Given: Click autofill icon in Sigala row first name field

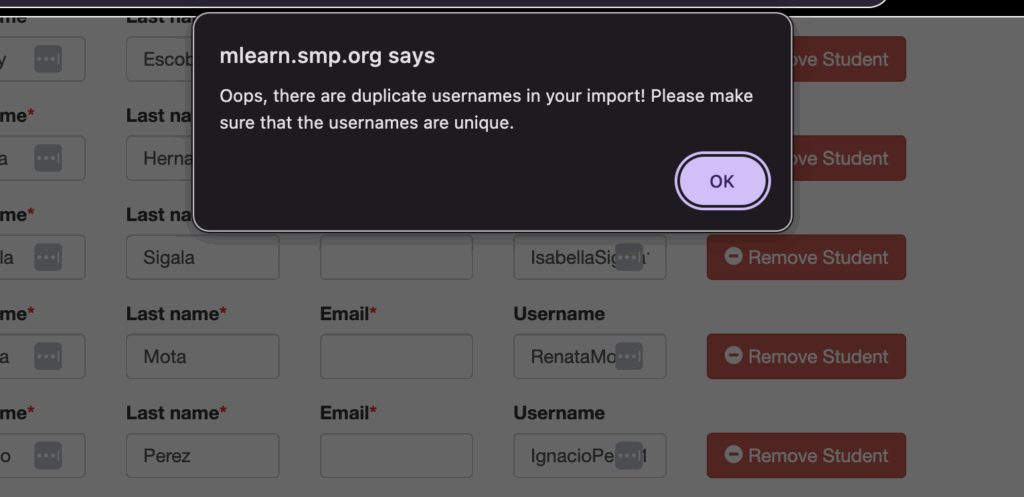Looking at the screenshot, I should 48,257.
